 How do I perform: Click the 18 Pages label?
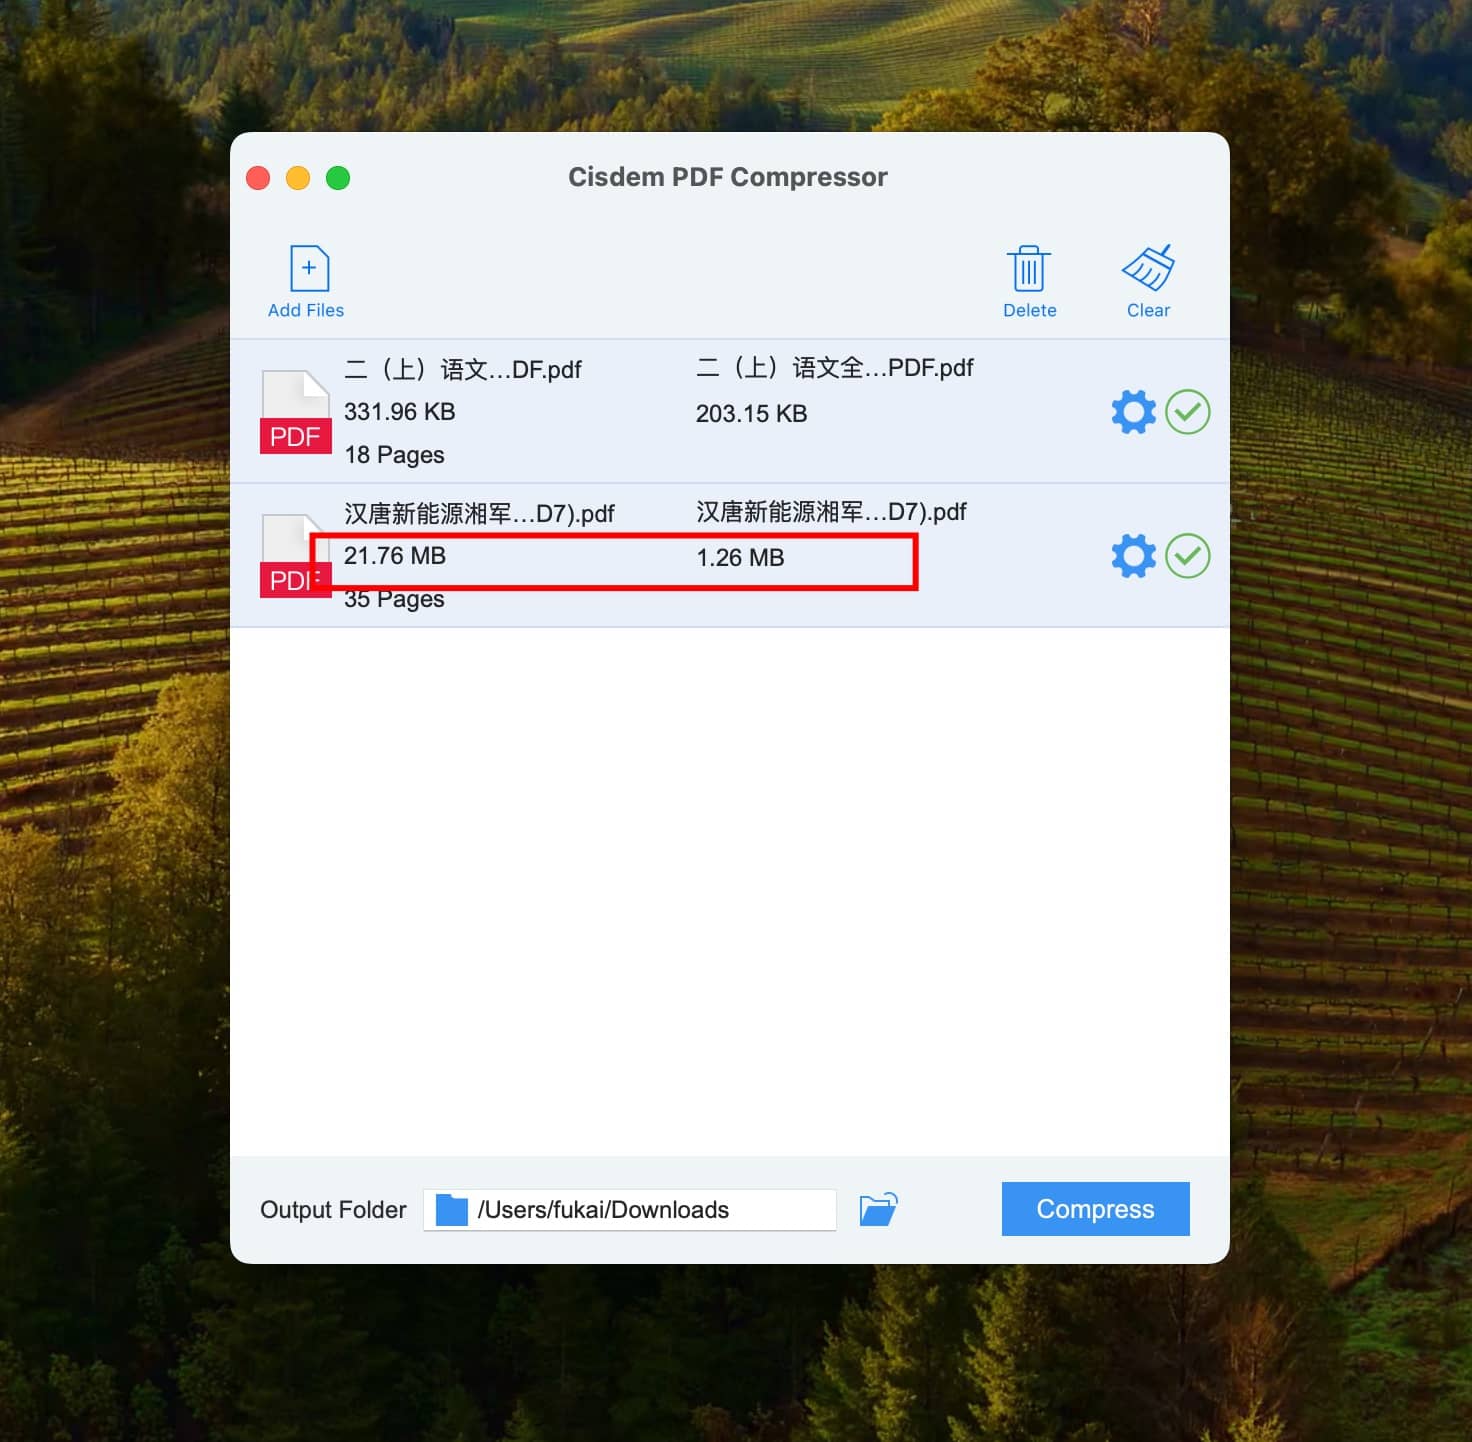(394, 455)
